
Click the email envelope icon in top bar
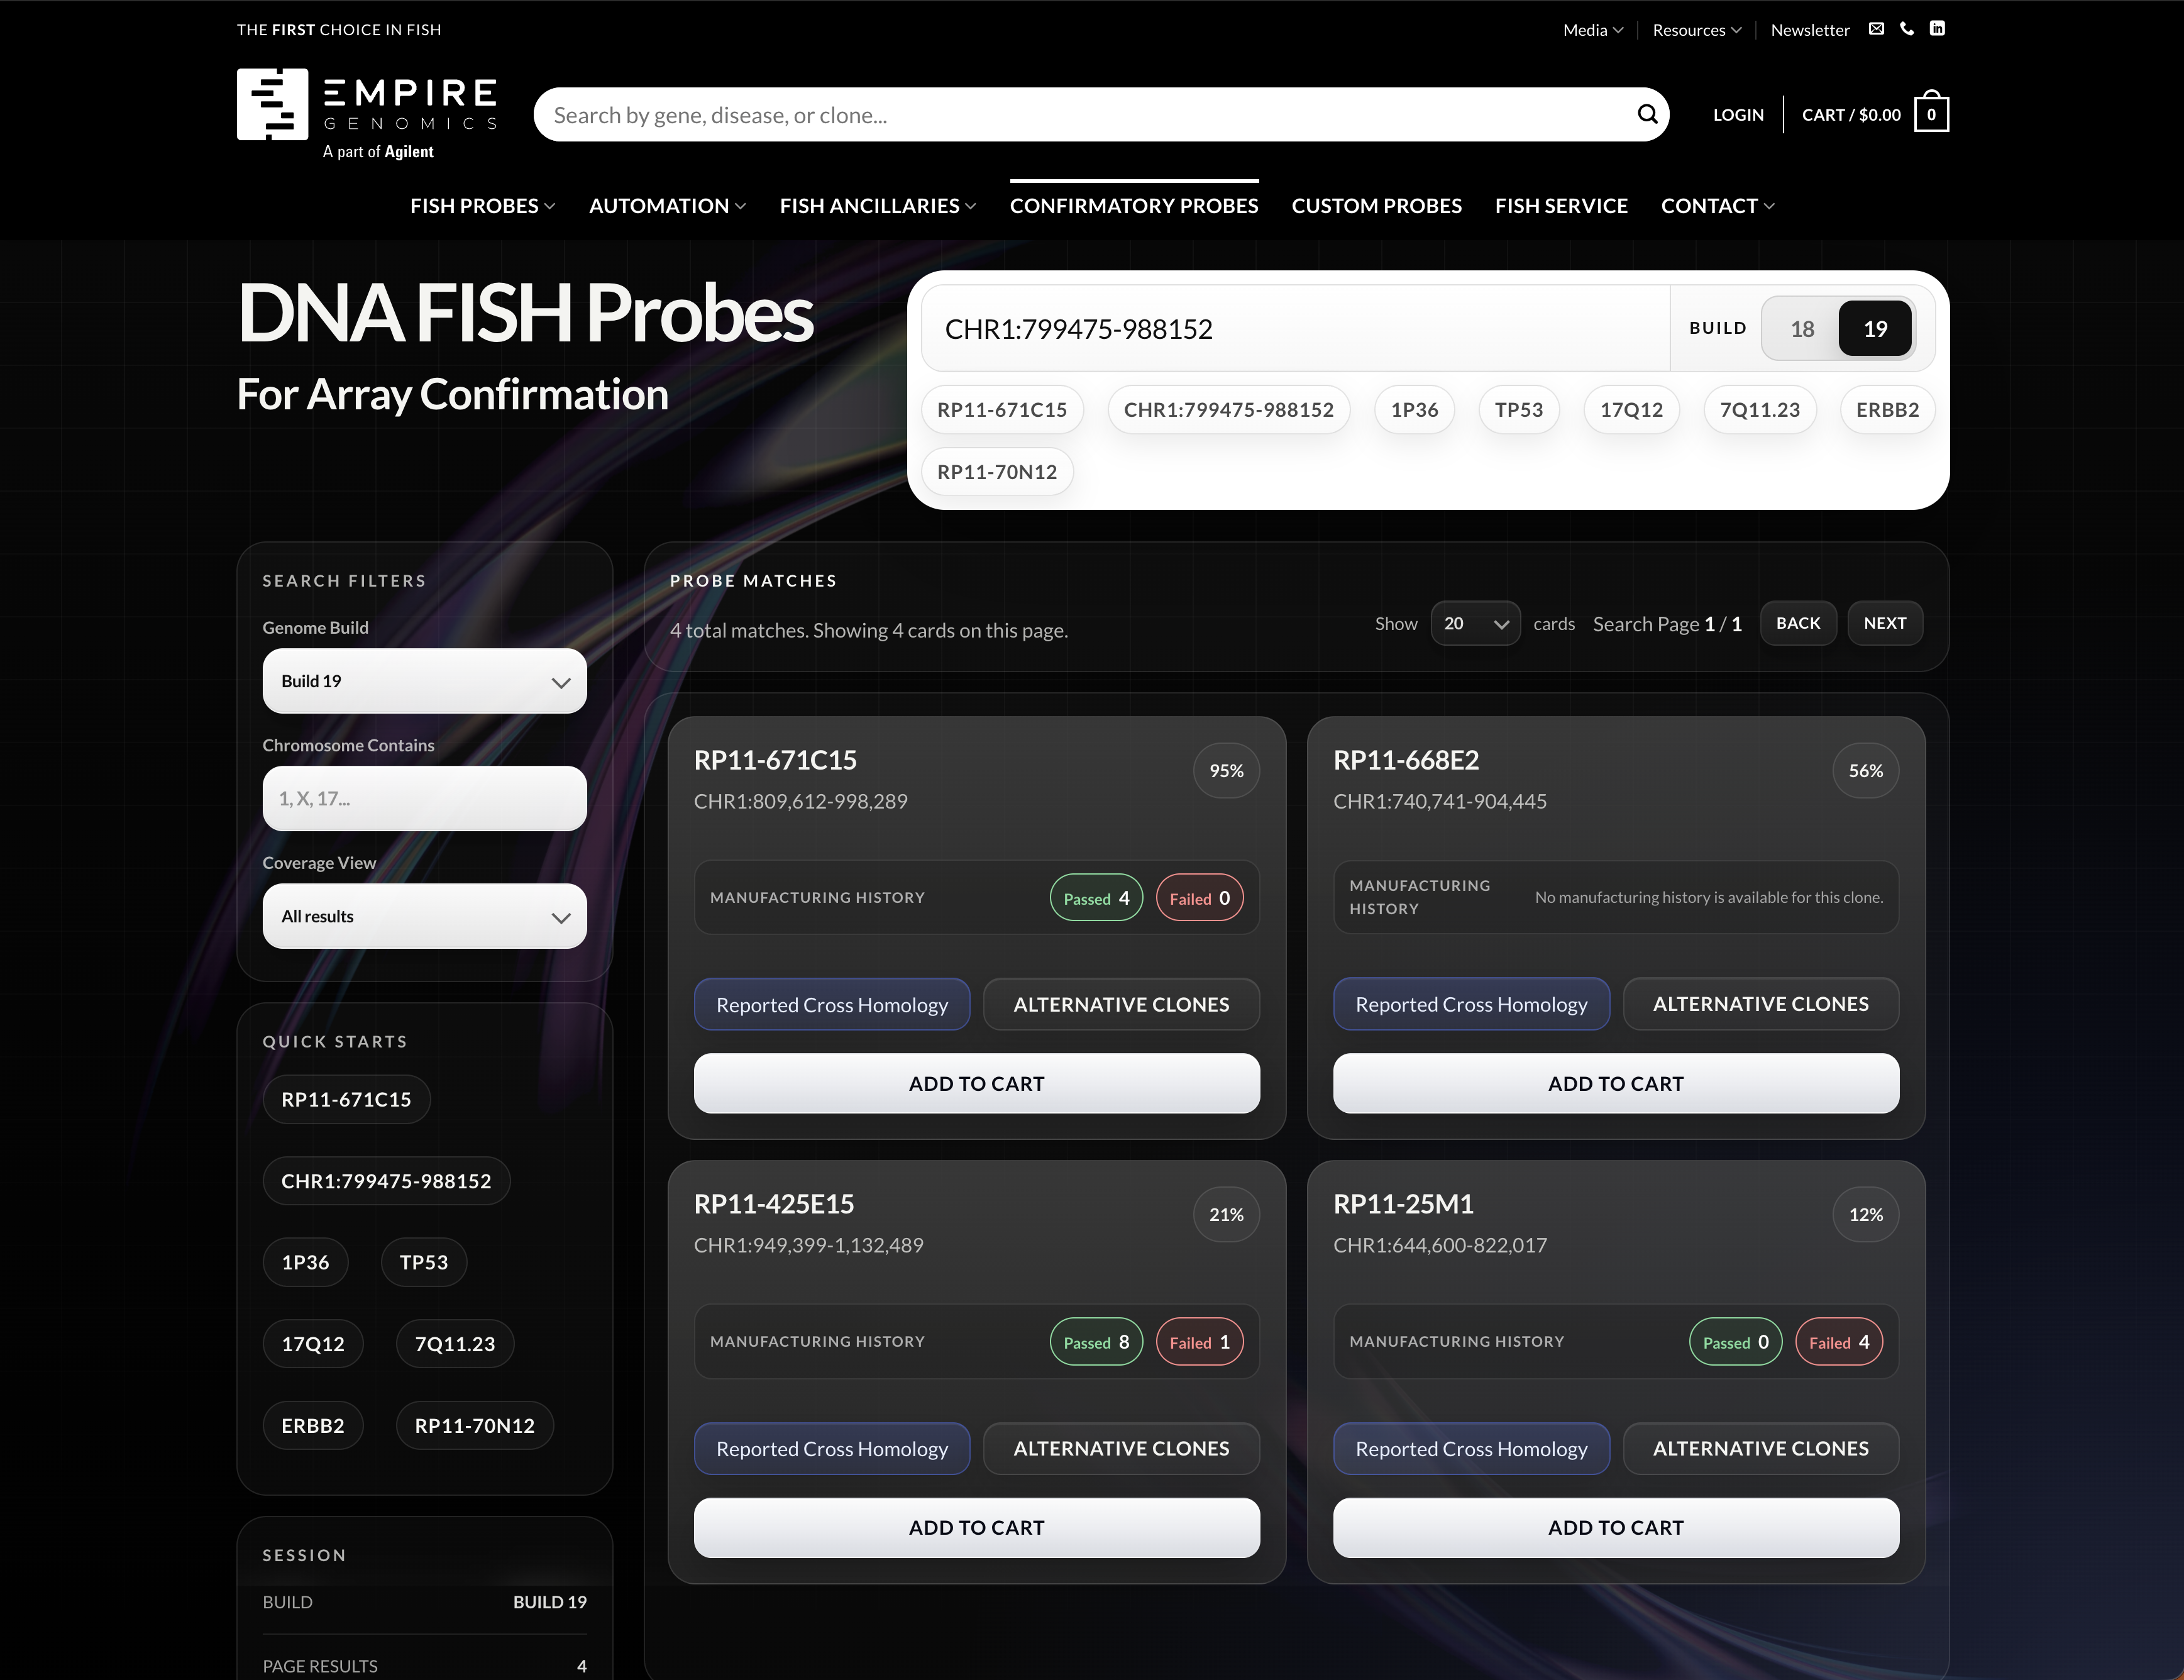click(x=1876, y=29)
